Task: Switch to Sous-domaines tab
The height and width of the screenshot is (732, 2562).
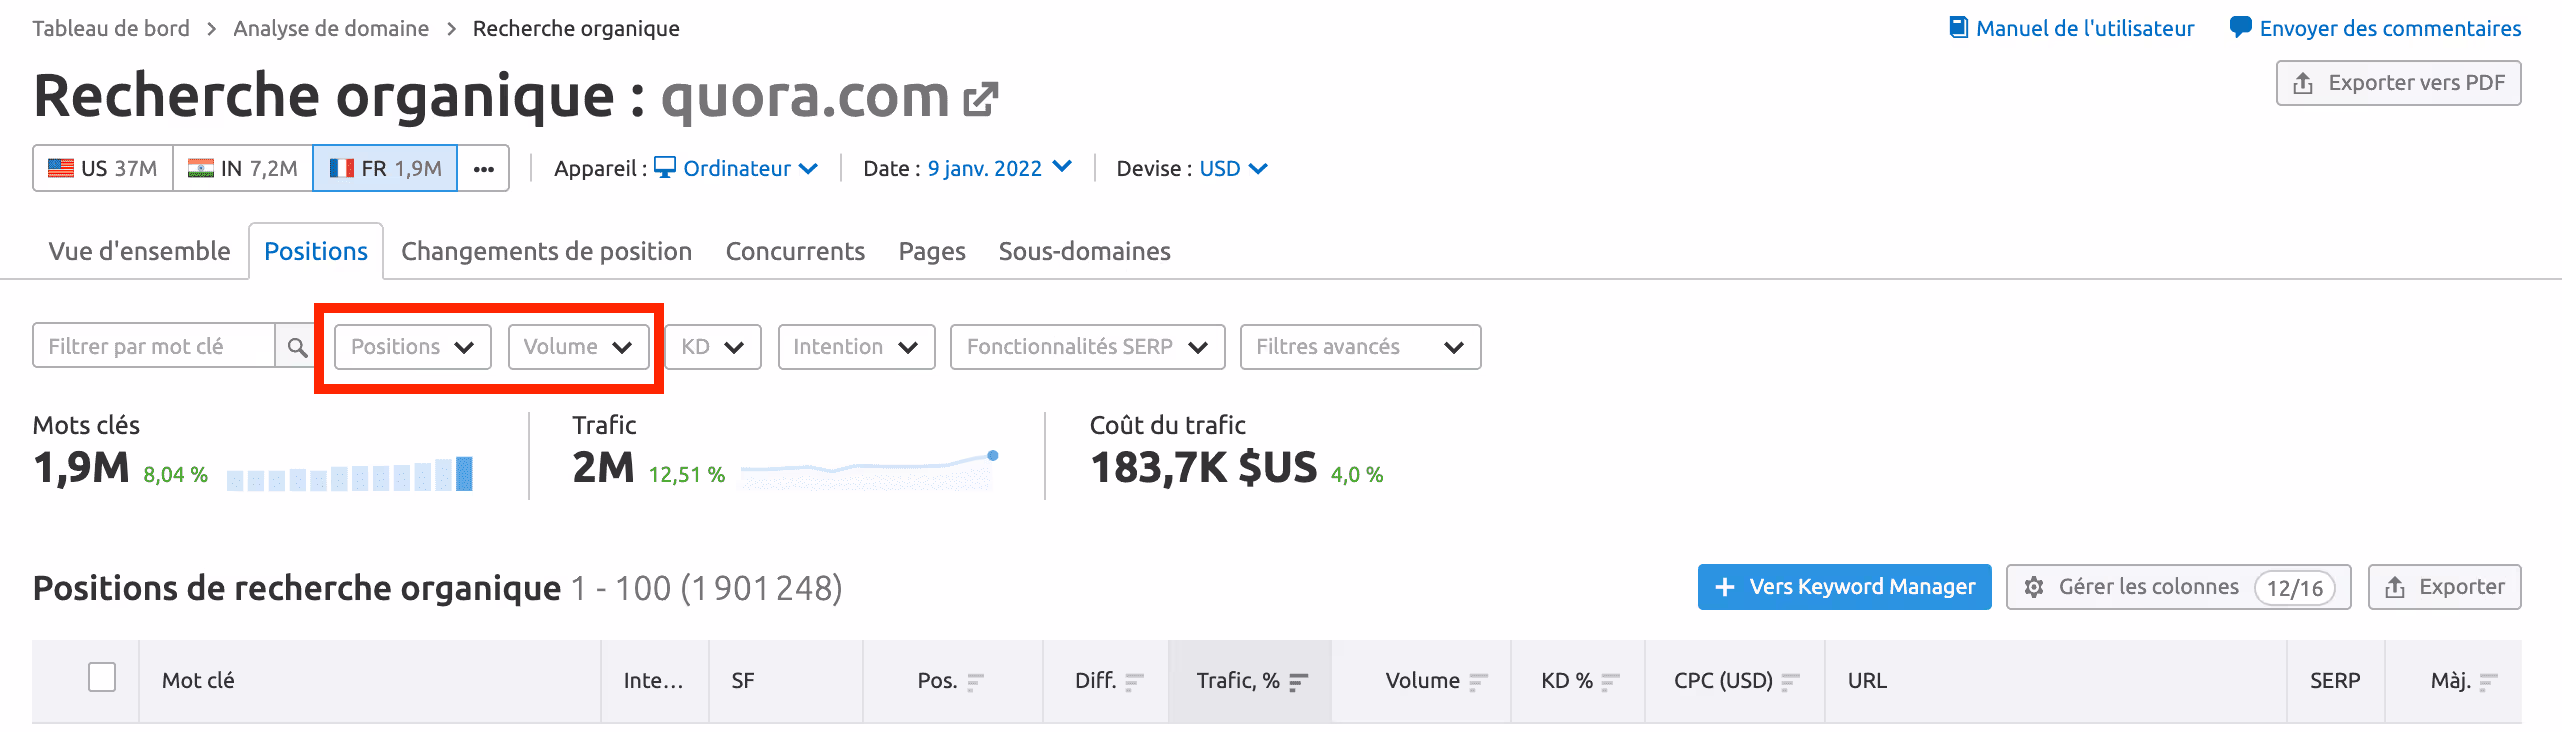Action: pos(1084,251)
